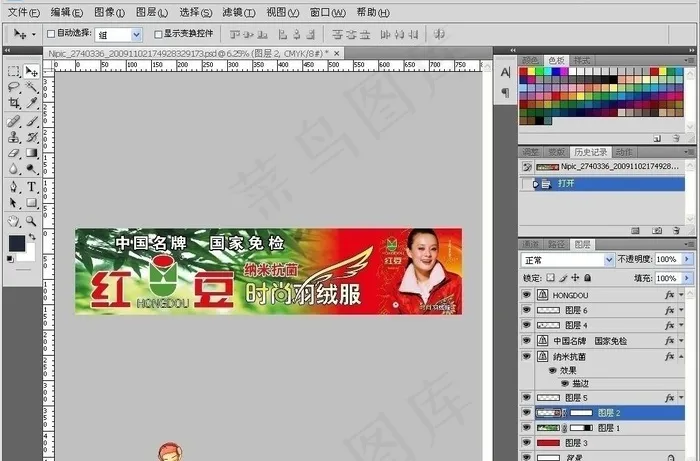This screenshot has height=461, width=700.
Task: Enable the 自动选择 checkbox
Action: 50,34
